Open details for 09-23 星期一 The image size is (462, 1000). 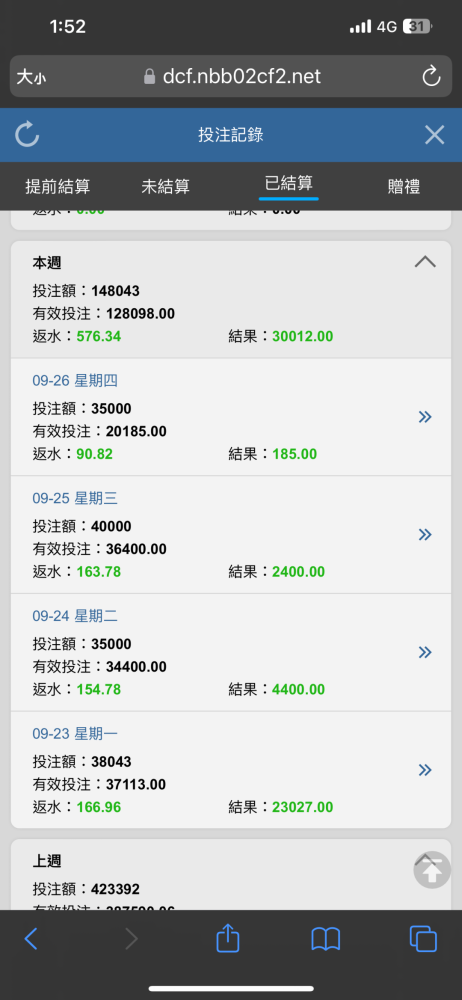point(425,770)
